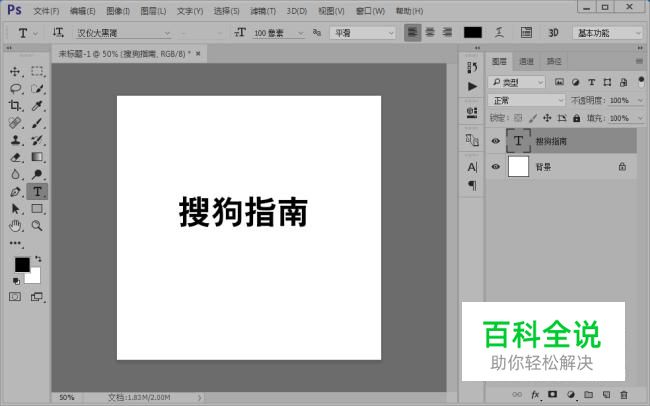The height and width of the screenshot is (406, 650).
Task: Open the Edit Toolbar three-dots button
Action: click(x=15, y=243)
